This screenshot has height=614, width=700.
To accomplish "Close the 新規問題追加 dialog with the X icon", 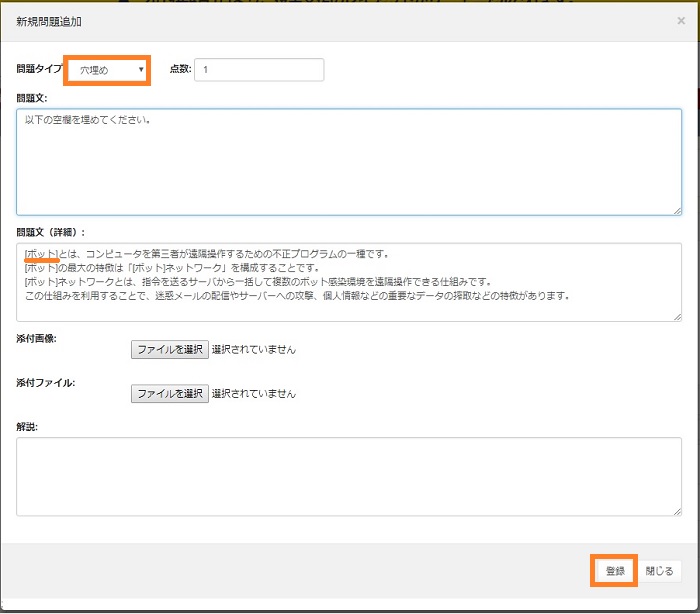I will tap(681, 20).
